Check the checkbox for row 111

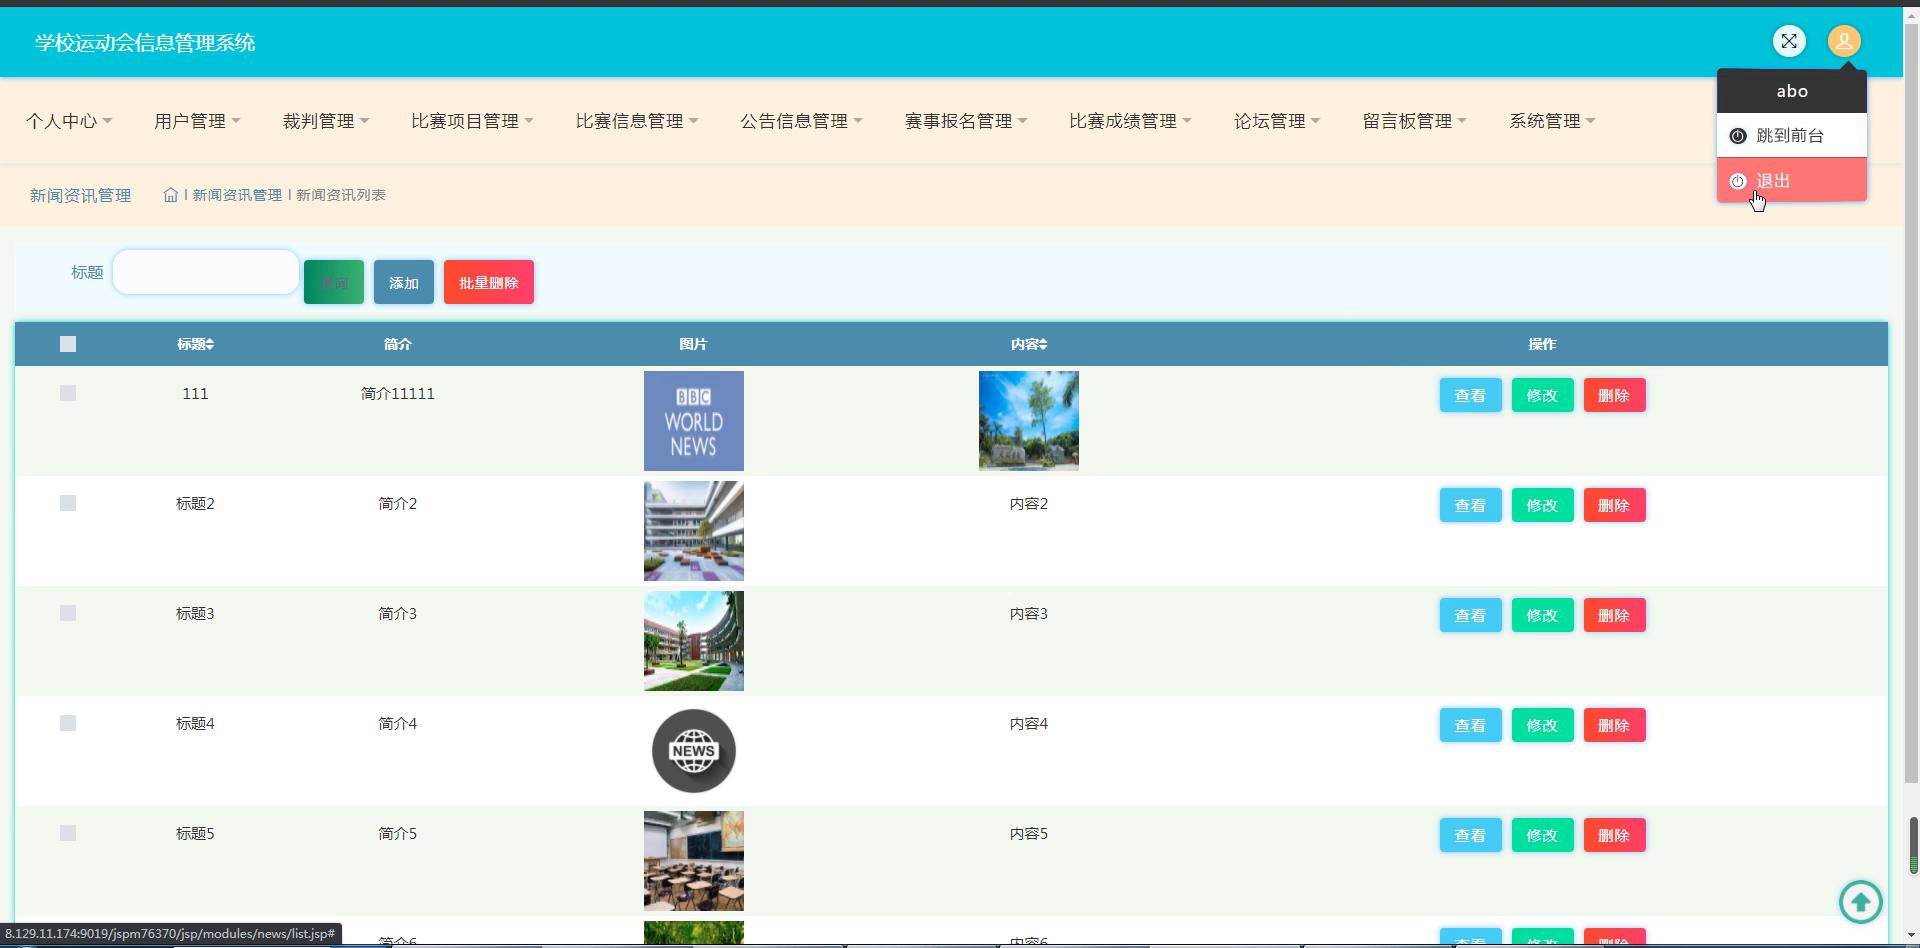68,393
